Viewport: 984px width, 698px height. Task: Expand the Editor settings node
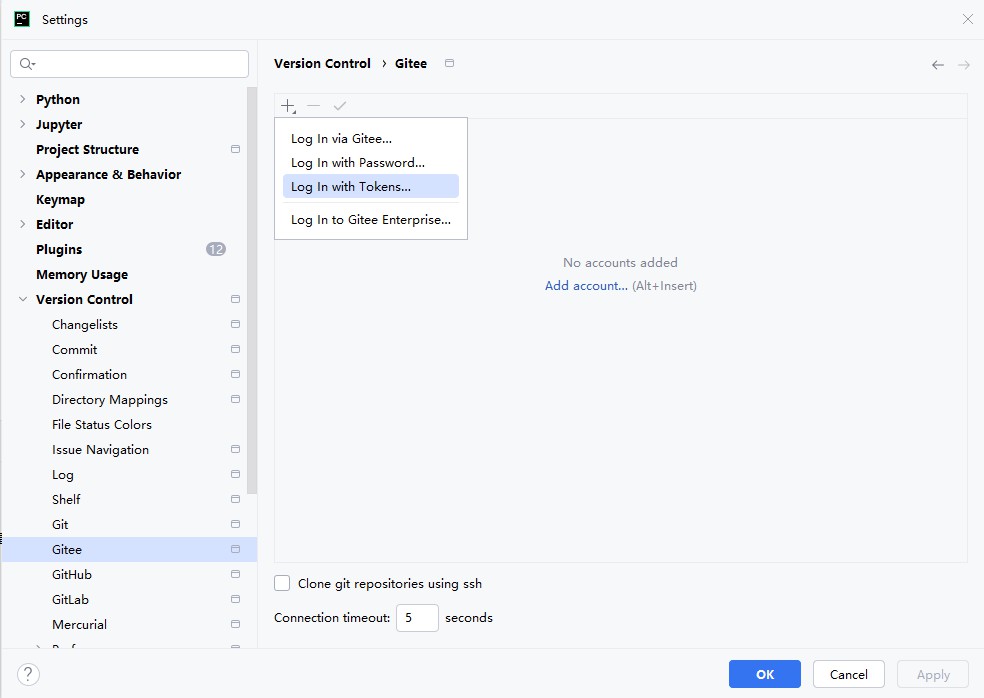23,224
